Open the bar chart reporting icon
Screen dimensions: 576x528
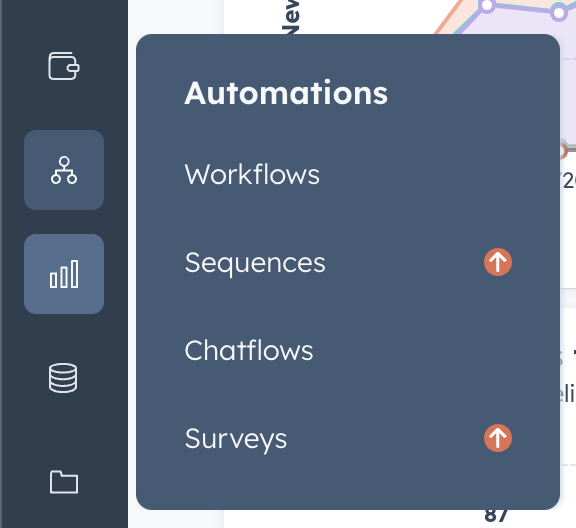click(x=64, y=274)
